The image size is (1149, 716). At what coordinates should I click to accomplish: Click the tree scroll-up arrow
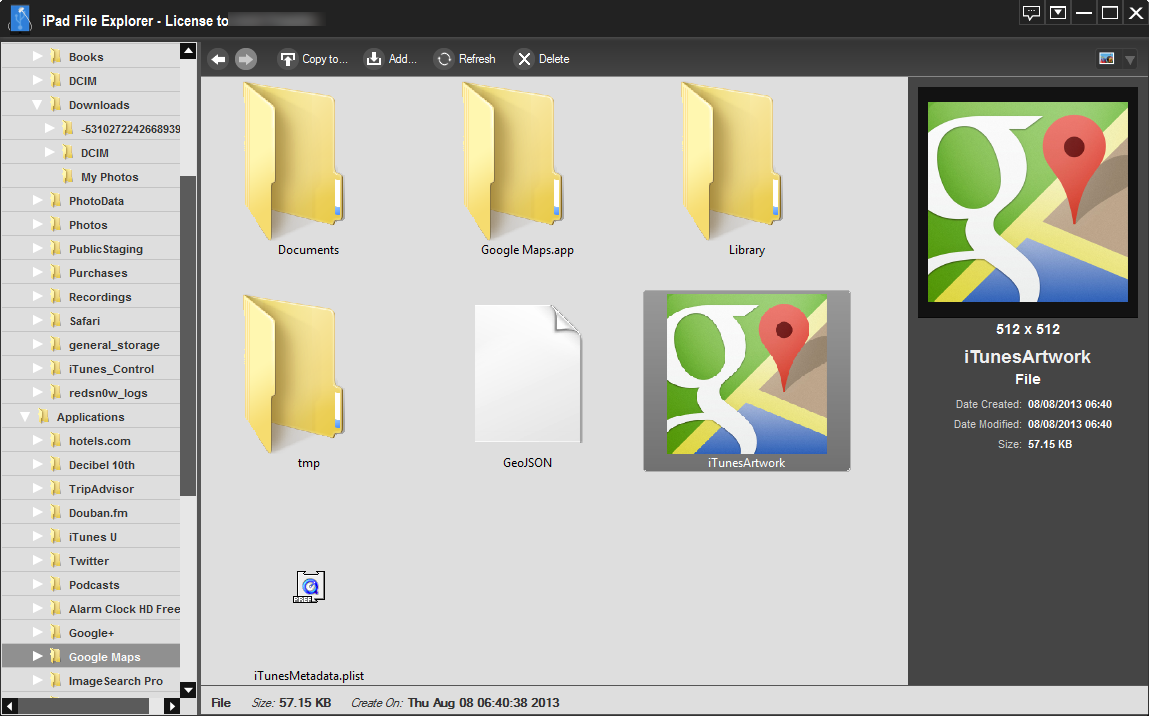(188, 51)
